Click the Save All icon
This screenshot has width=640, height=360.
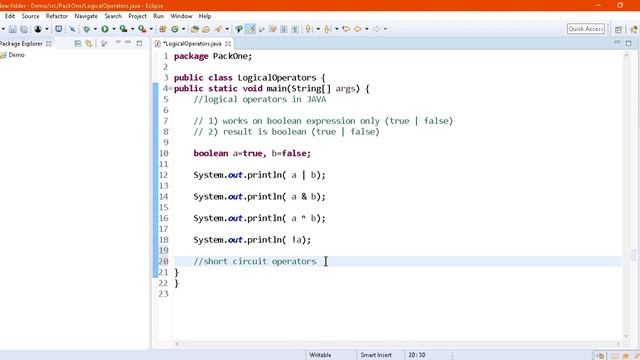tap(24, 29)
